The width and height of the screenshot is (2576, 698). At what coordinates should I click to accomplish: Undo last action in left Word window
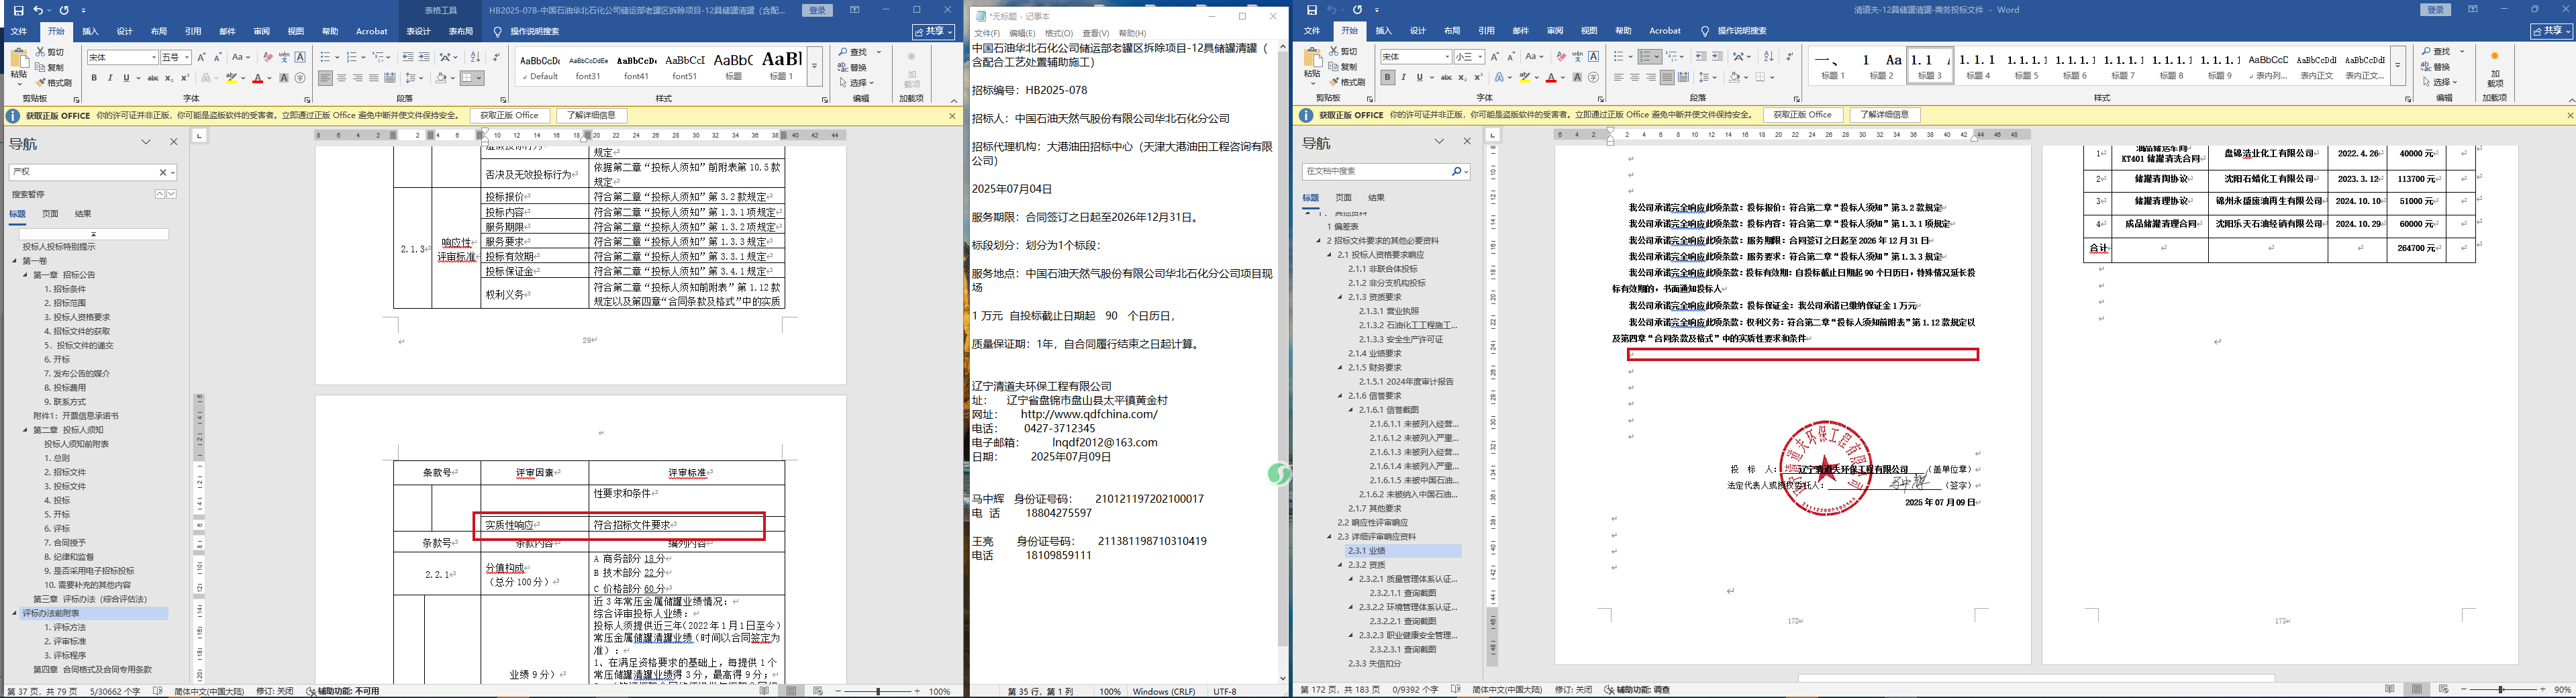coord(39,10)
